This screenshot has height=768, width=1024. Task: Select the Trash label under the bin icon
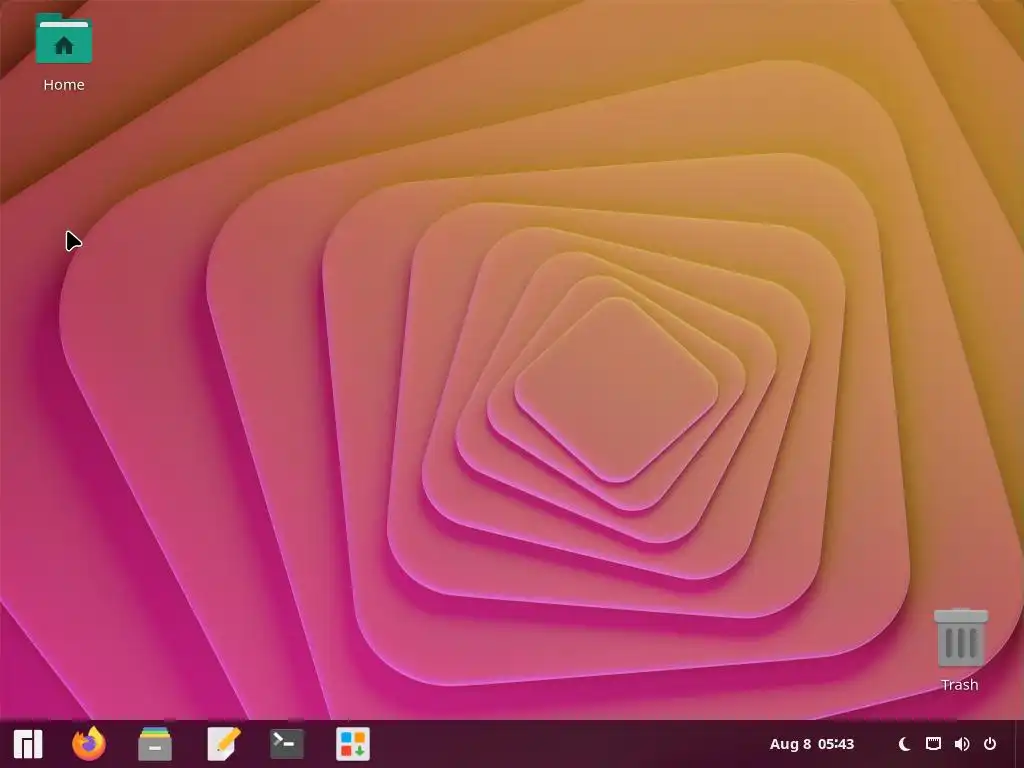tap(959, 685)
